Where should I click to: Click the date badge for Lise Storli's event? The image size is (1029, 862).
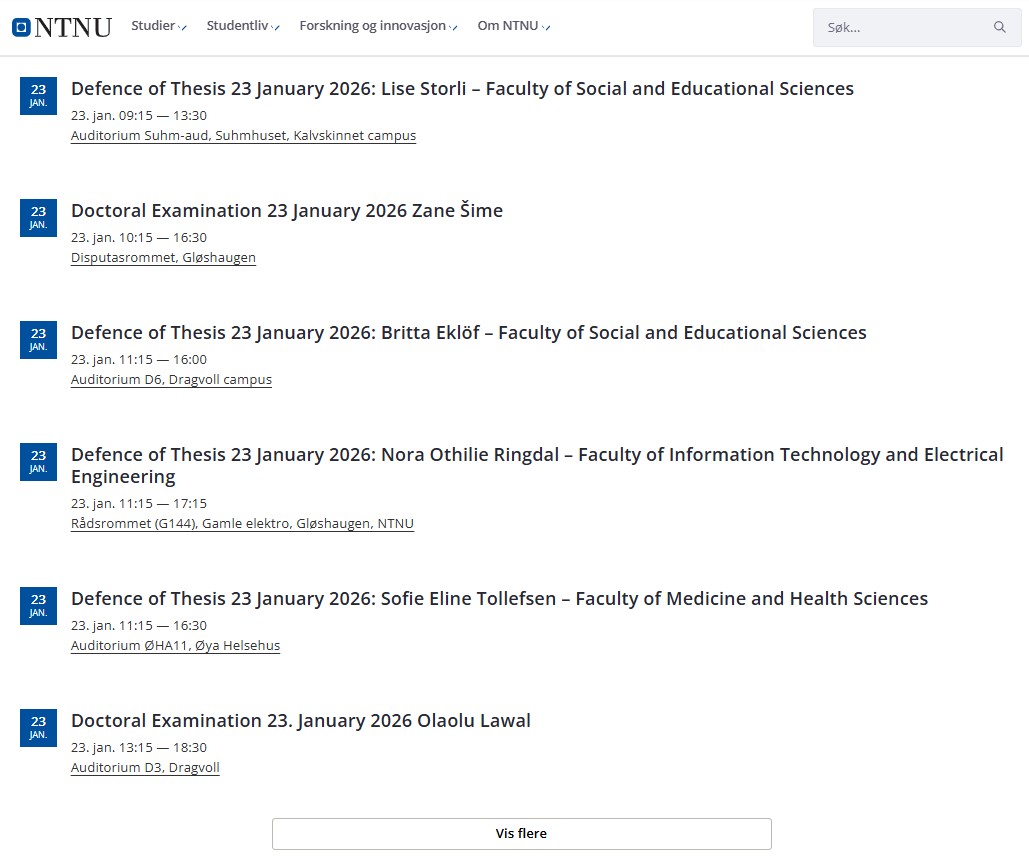[x=38, y=96]
